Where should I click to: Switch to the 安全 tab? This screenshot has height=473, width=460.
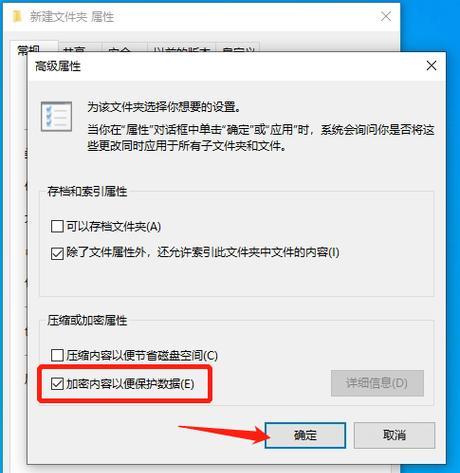119,50
